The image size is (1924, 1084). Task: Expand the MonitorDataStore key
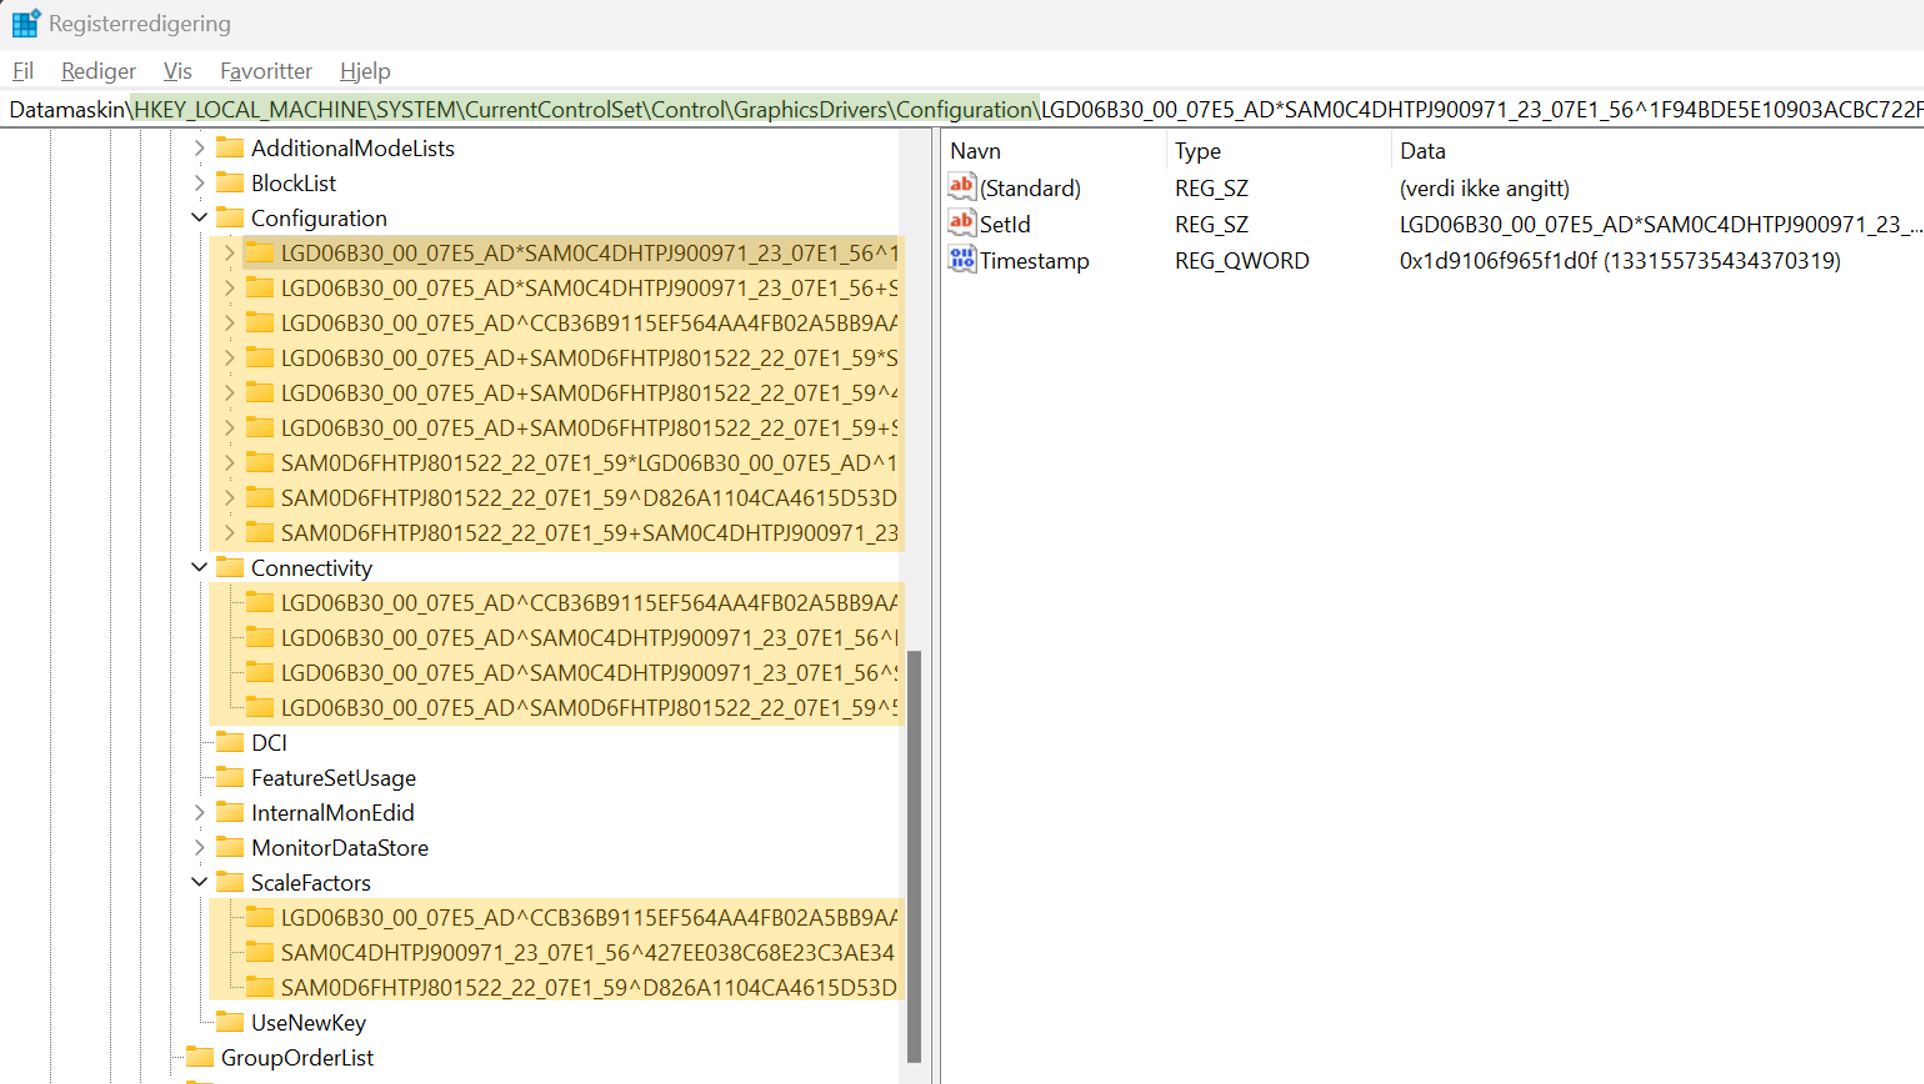(x=199, y=848)
